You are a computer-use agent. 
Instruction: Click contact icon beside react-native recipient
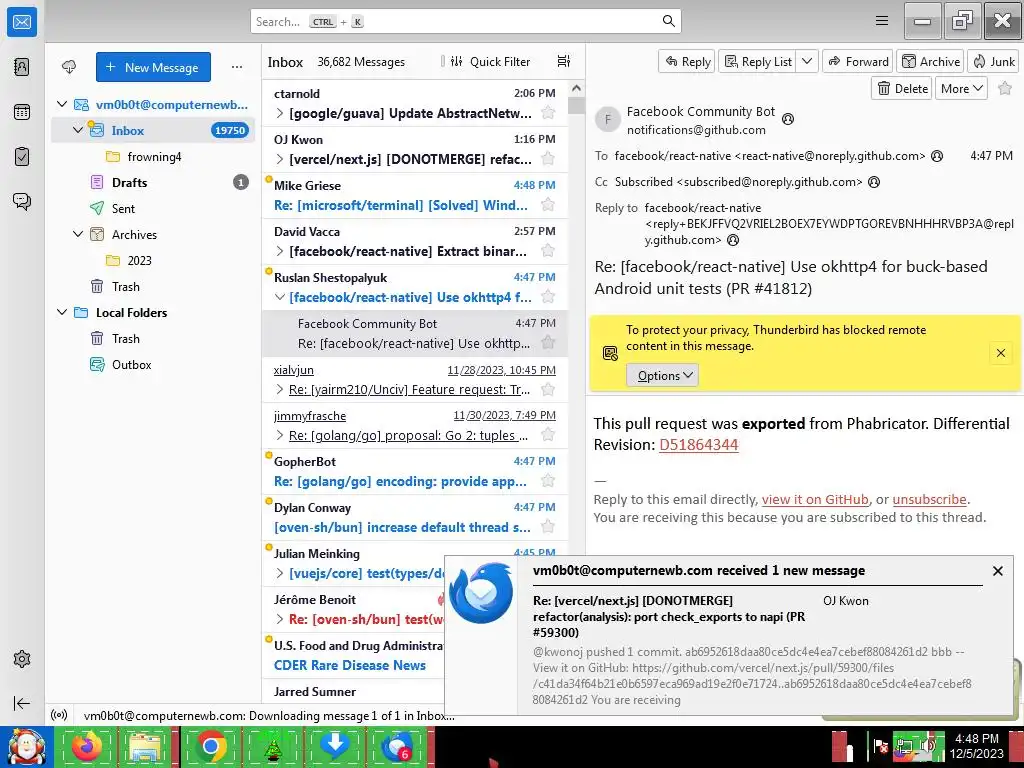[936, 156]
